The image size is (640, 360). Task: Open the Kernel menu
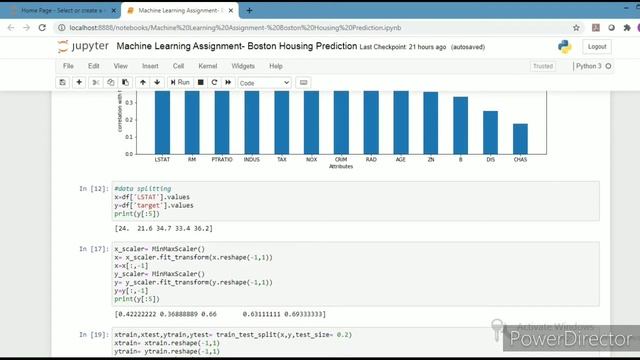(208, 66)
